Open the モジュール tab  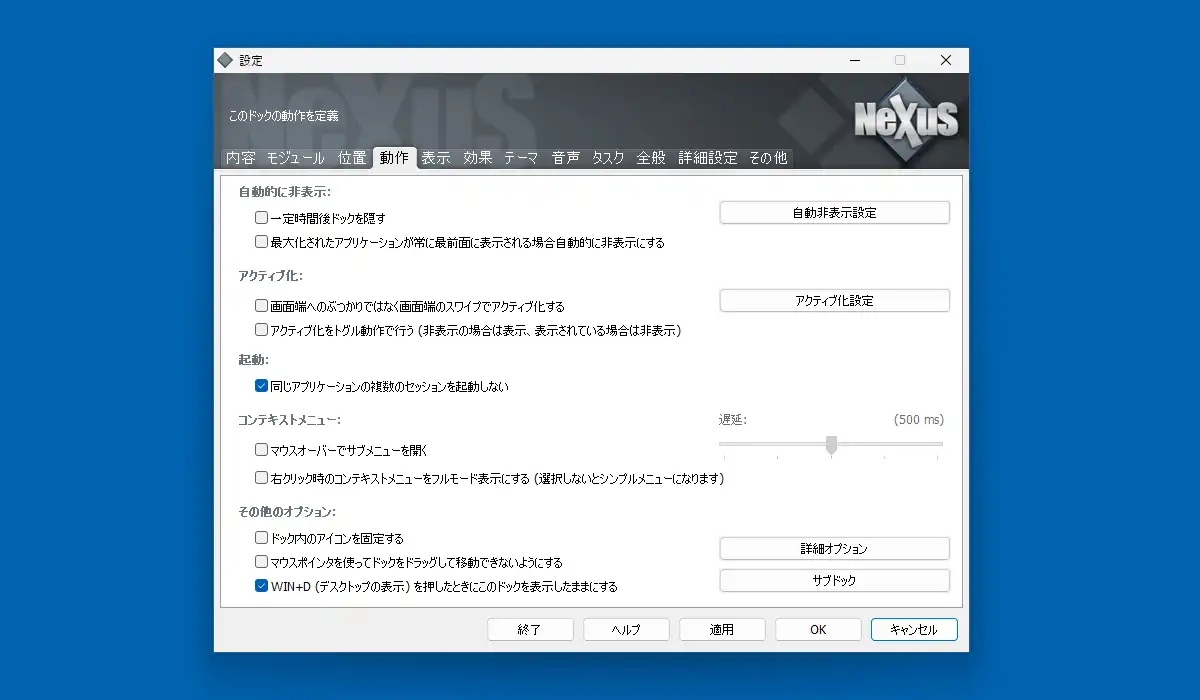[x=295, y=158]
